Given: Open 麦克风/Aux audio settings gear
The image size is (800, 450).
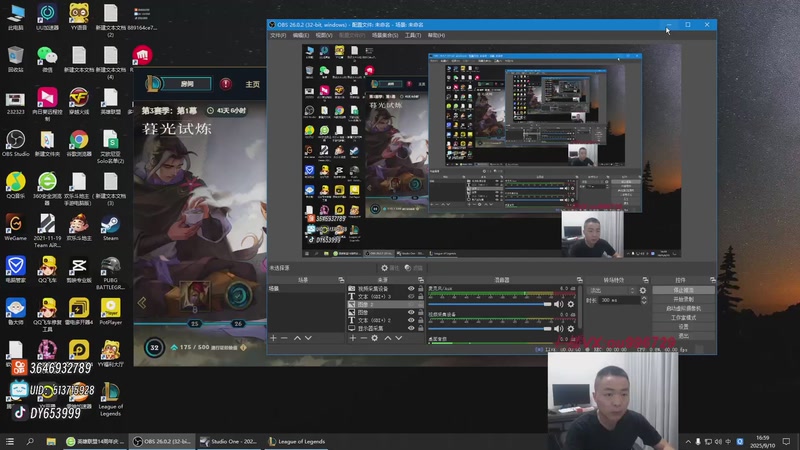Looking at the screenshot, I should (571, 304).
